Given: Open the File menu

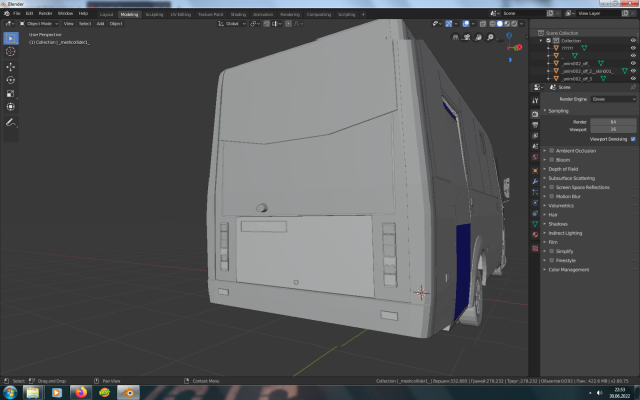Looking at the screenshot, I should tap(17, 13).
